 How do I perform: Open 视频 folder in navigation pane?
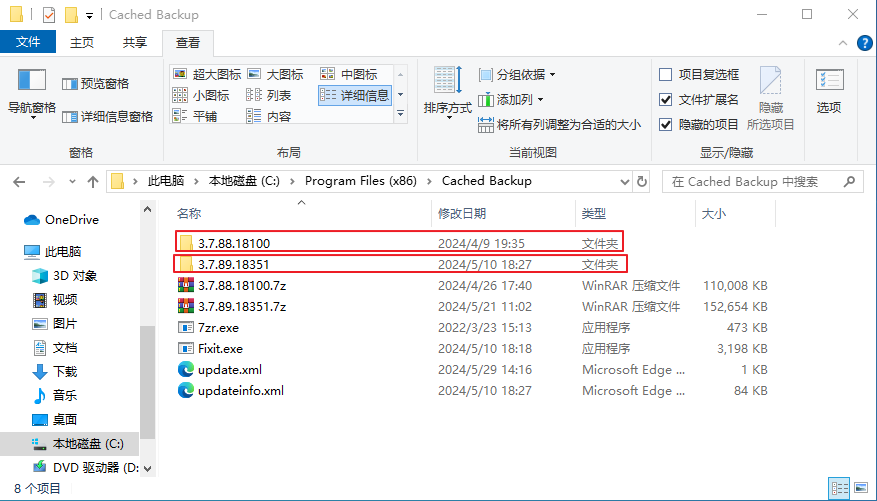[55, 300]
